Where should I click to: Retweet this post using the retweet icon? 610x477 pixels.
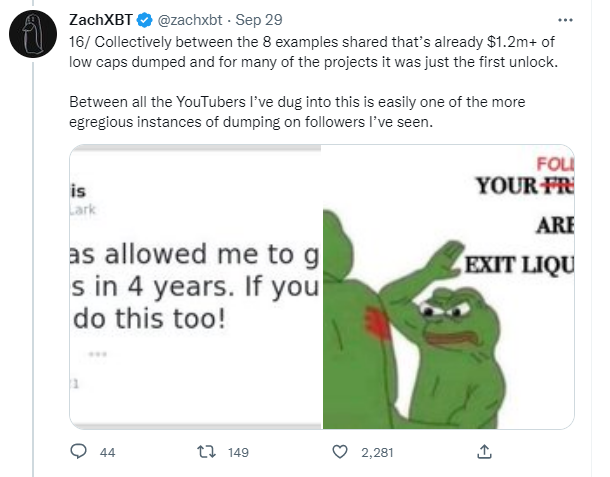[x=206, y=452]
